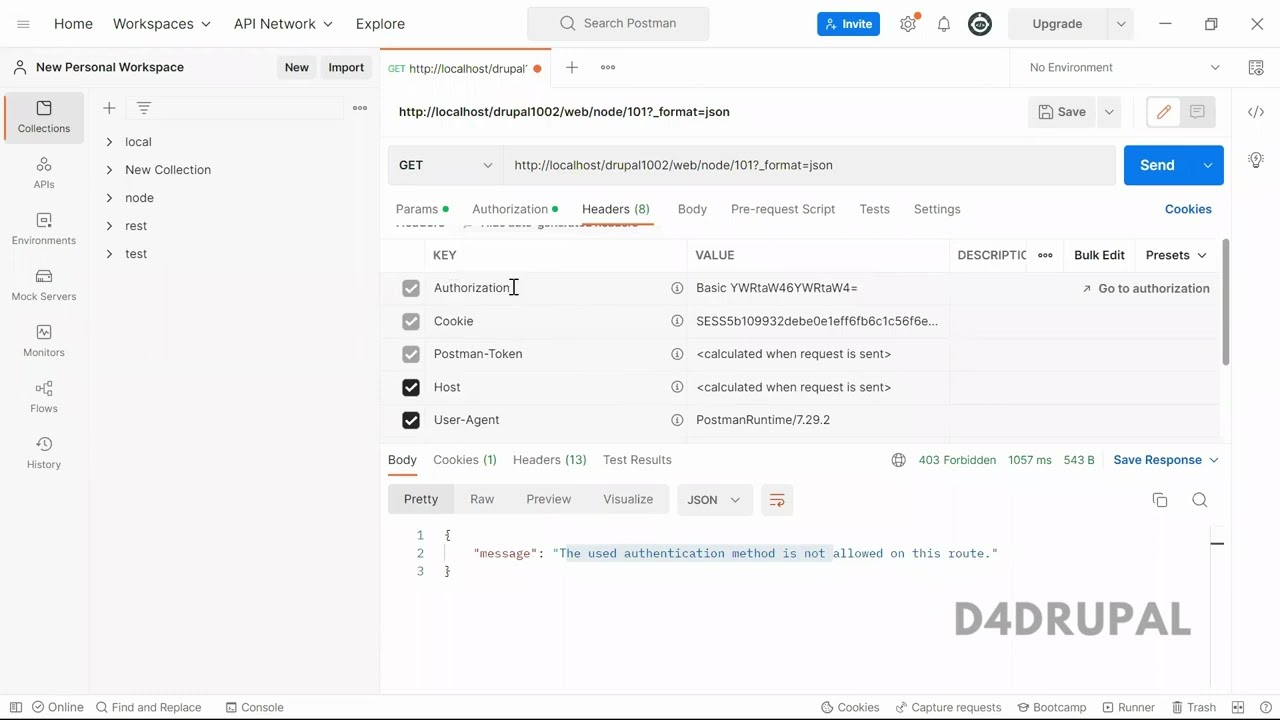Uncheck the User-Agent header checkbox

point(411,420)
